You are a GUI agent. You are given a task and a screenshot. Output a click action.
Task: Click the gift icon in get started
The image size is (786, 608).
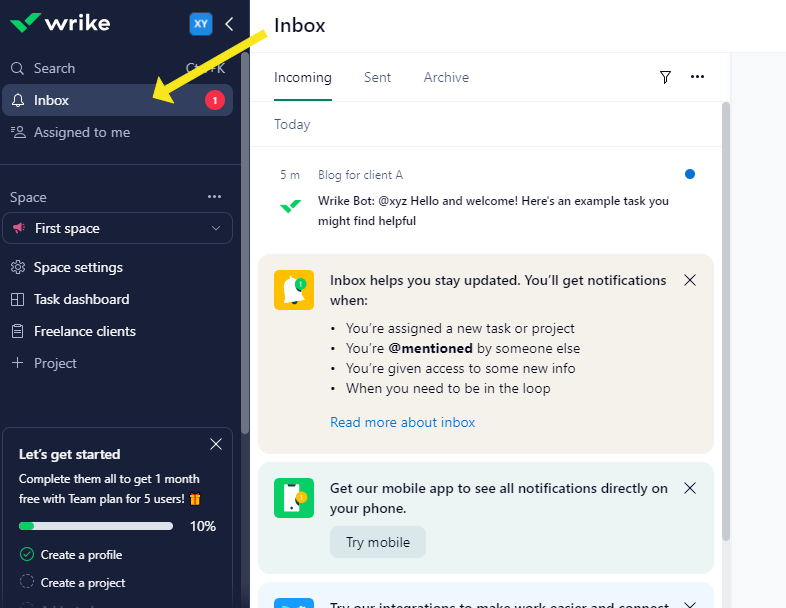[x=195, y=499]
